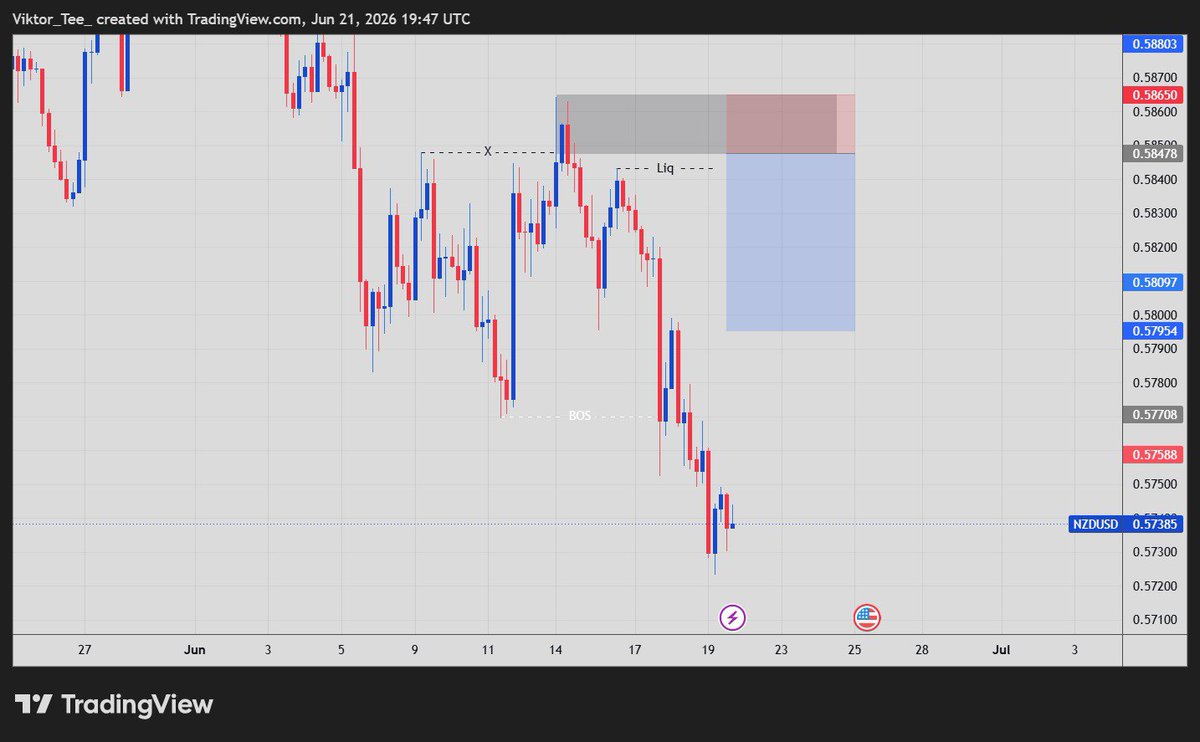Click date 25 on the time axis
The width and height of the screenshot is (1200, 742).
coord(855,650)
